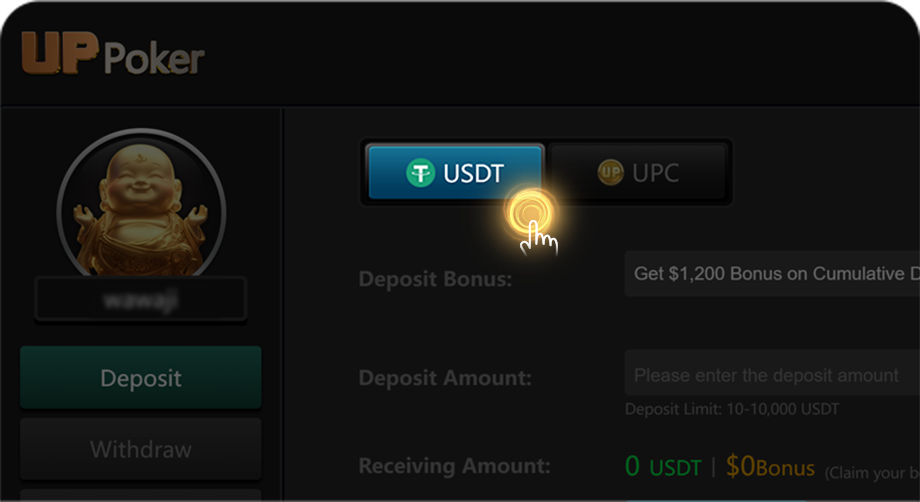The image size is (920, 502).
Task: Click the "Receiving Amount:" label
Action: 454,466
